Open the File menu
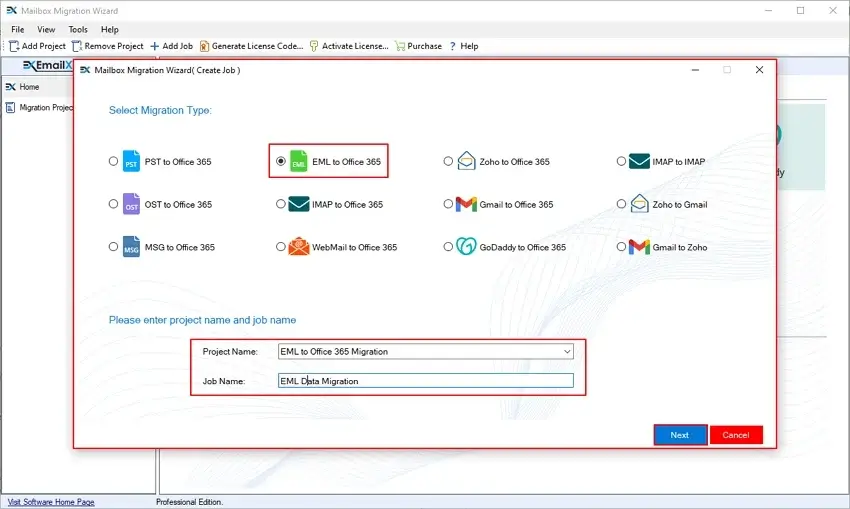Image resolution: width=850 pixels, height=509 pixels. click(x=17, y=29)
